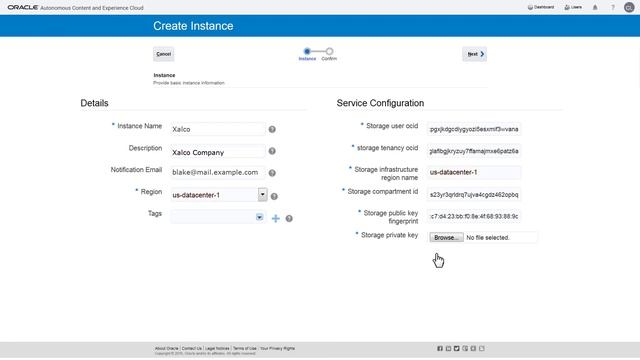Open help icon beside Region dropdown
The image size is (640, 360).
click(x=274, y=196)
